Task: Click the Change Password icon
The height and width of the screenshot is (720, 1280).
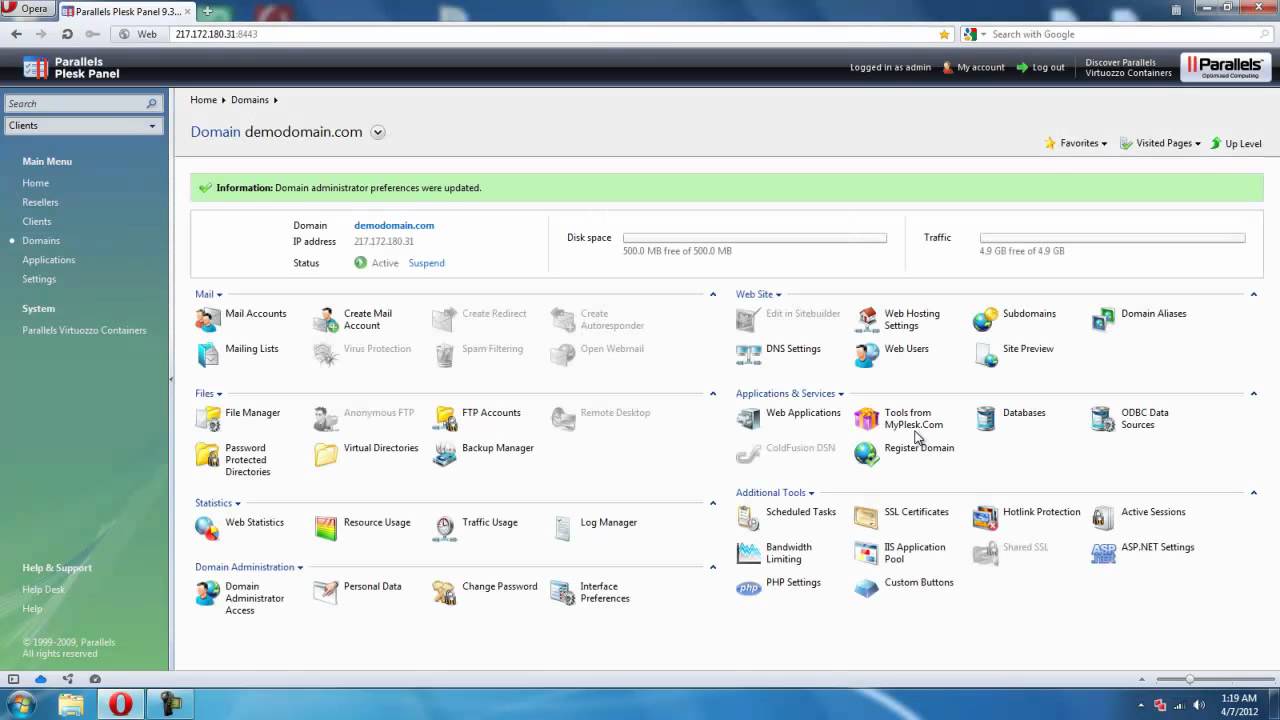Action: [x=445, y=592]
